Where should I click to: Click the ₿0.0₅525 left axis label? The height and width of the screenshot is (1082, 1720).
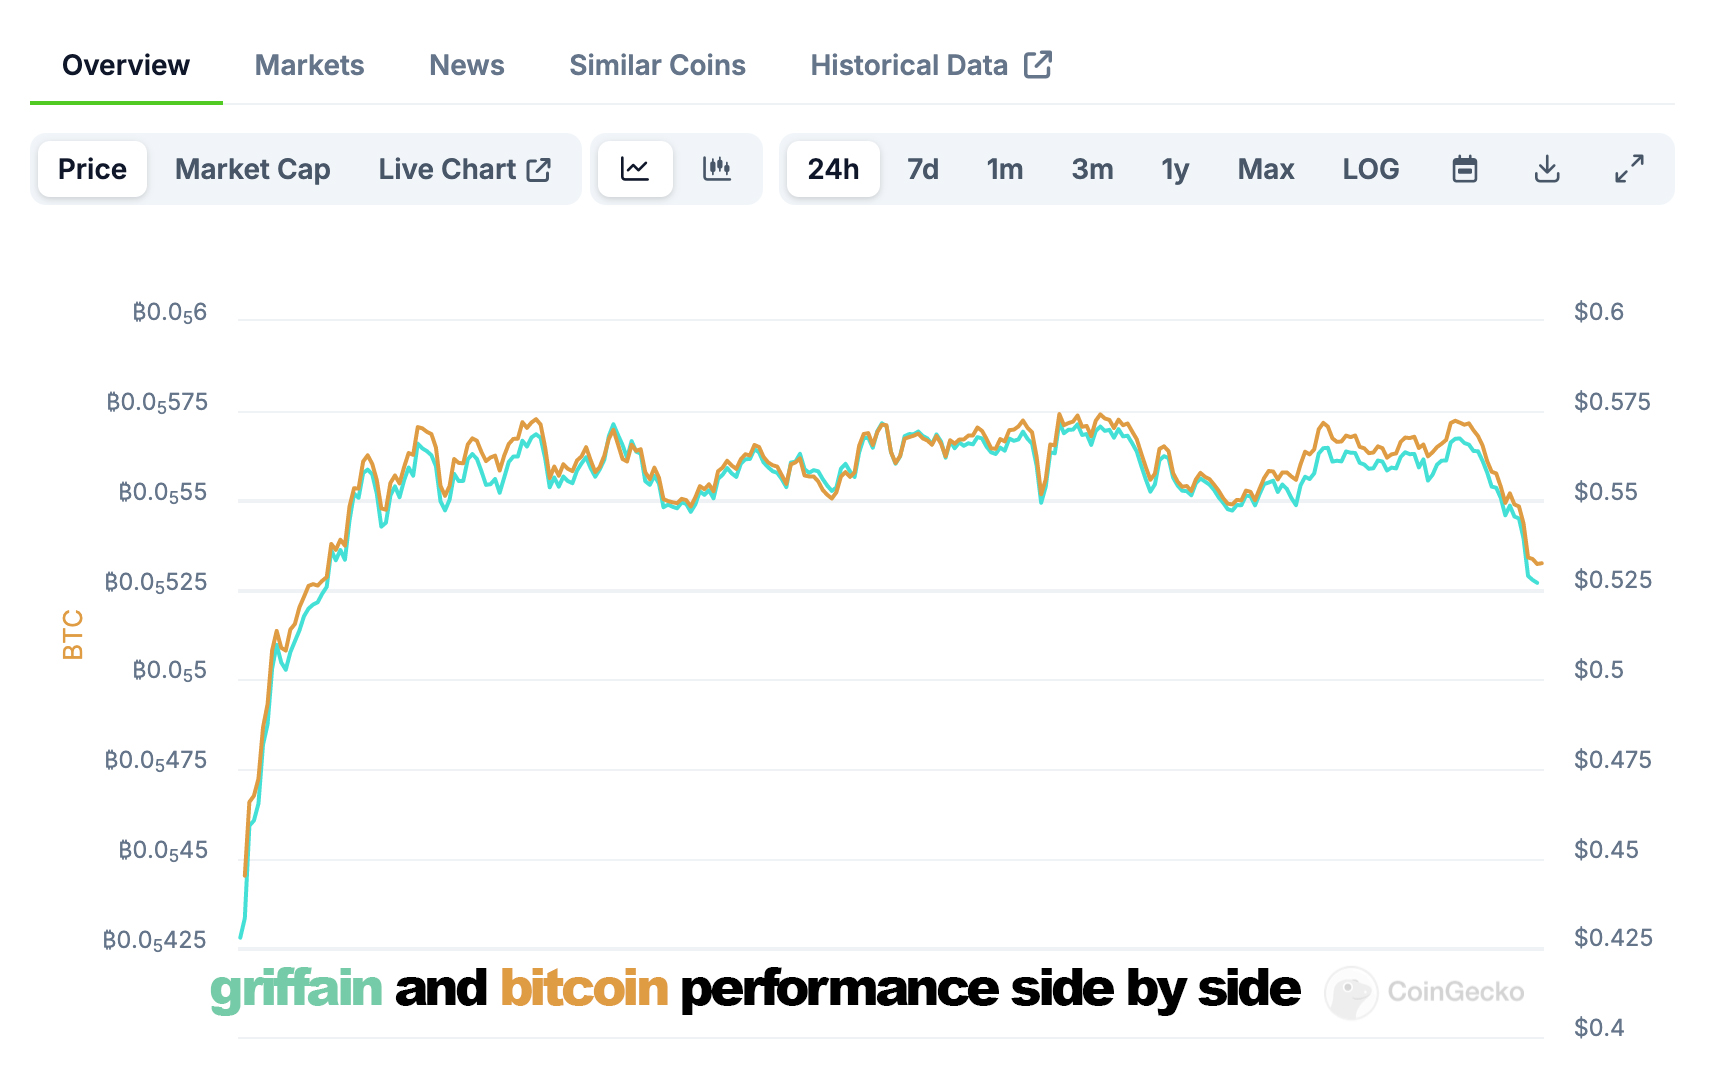[156, 583]
